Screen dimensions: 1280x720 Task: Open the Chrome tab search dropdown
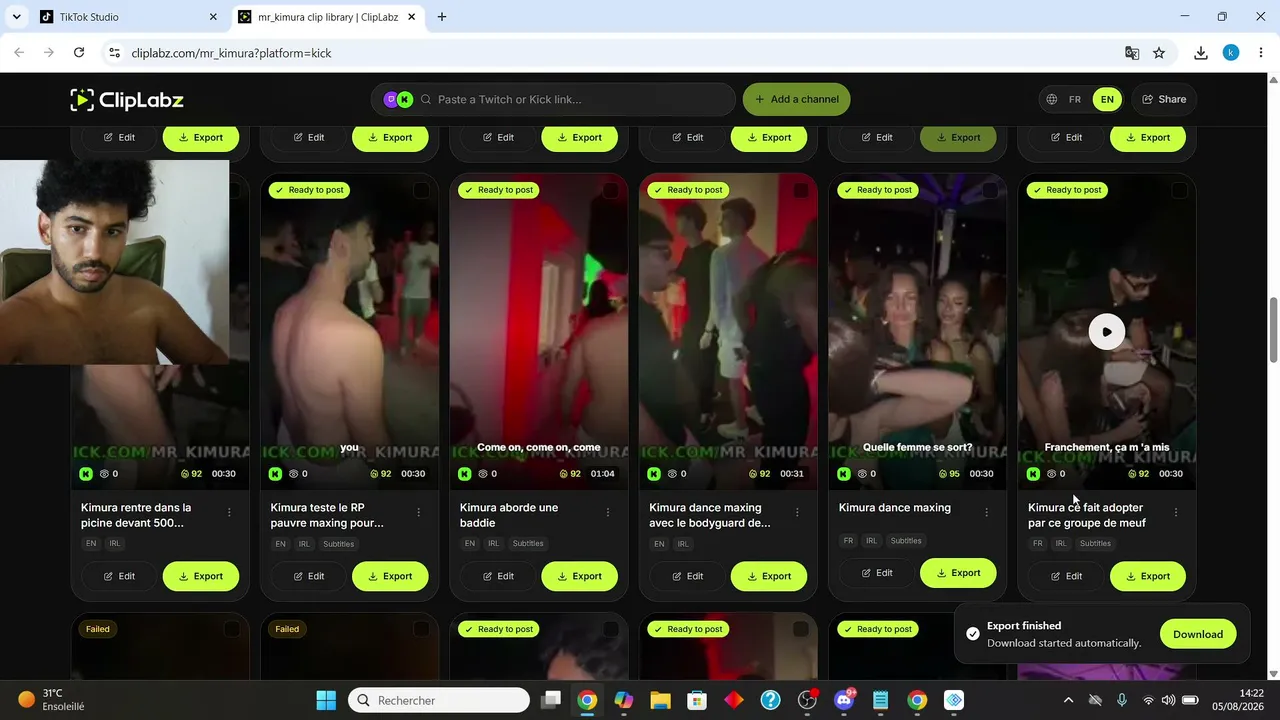click(x=17, y=17)
